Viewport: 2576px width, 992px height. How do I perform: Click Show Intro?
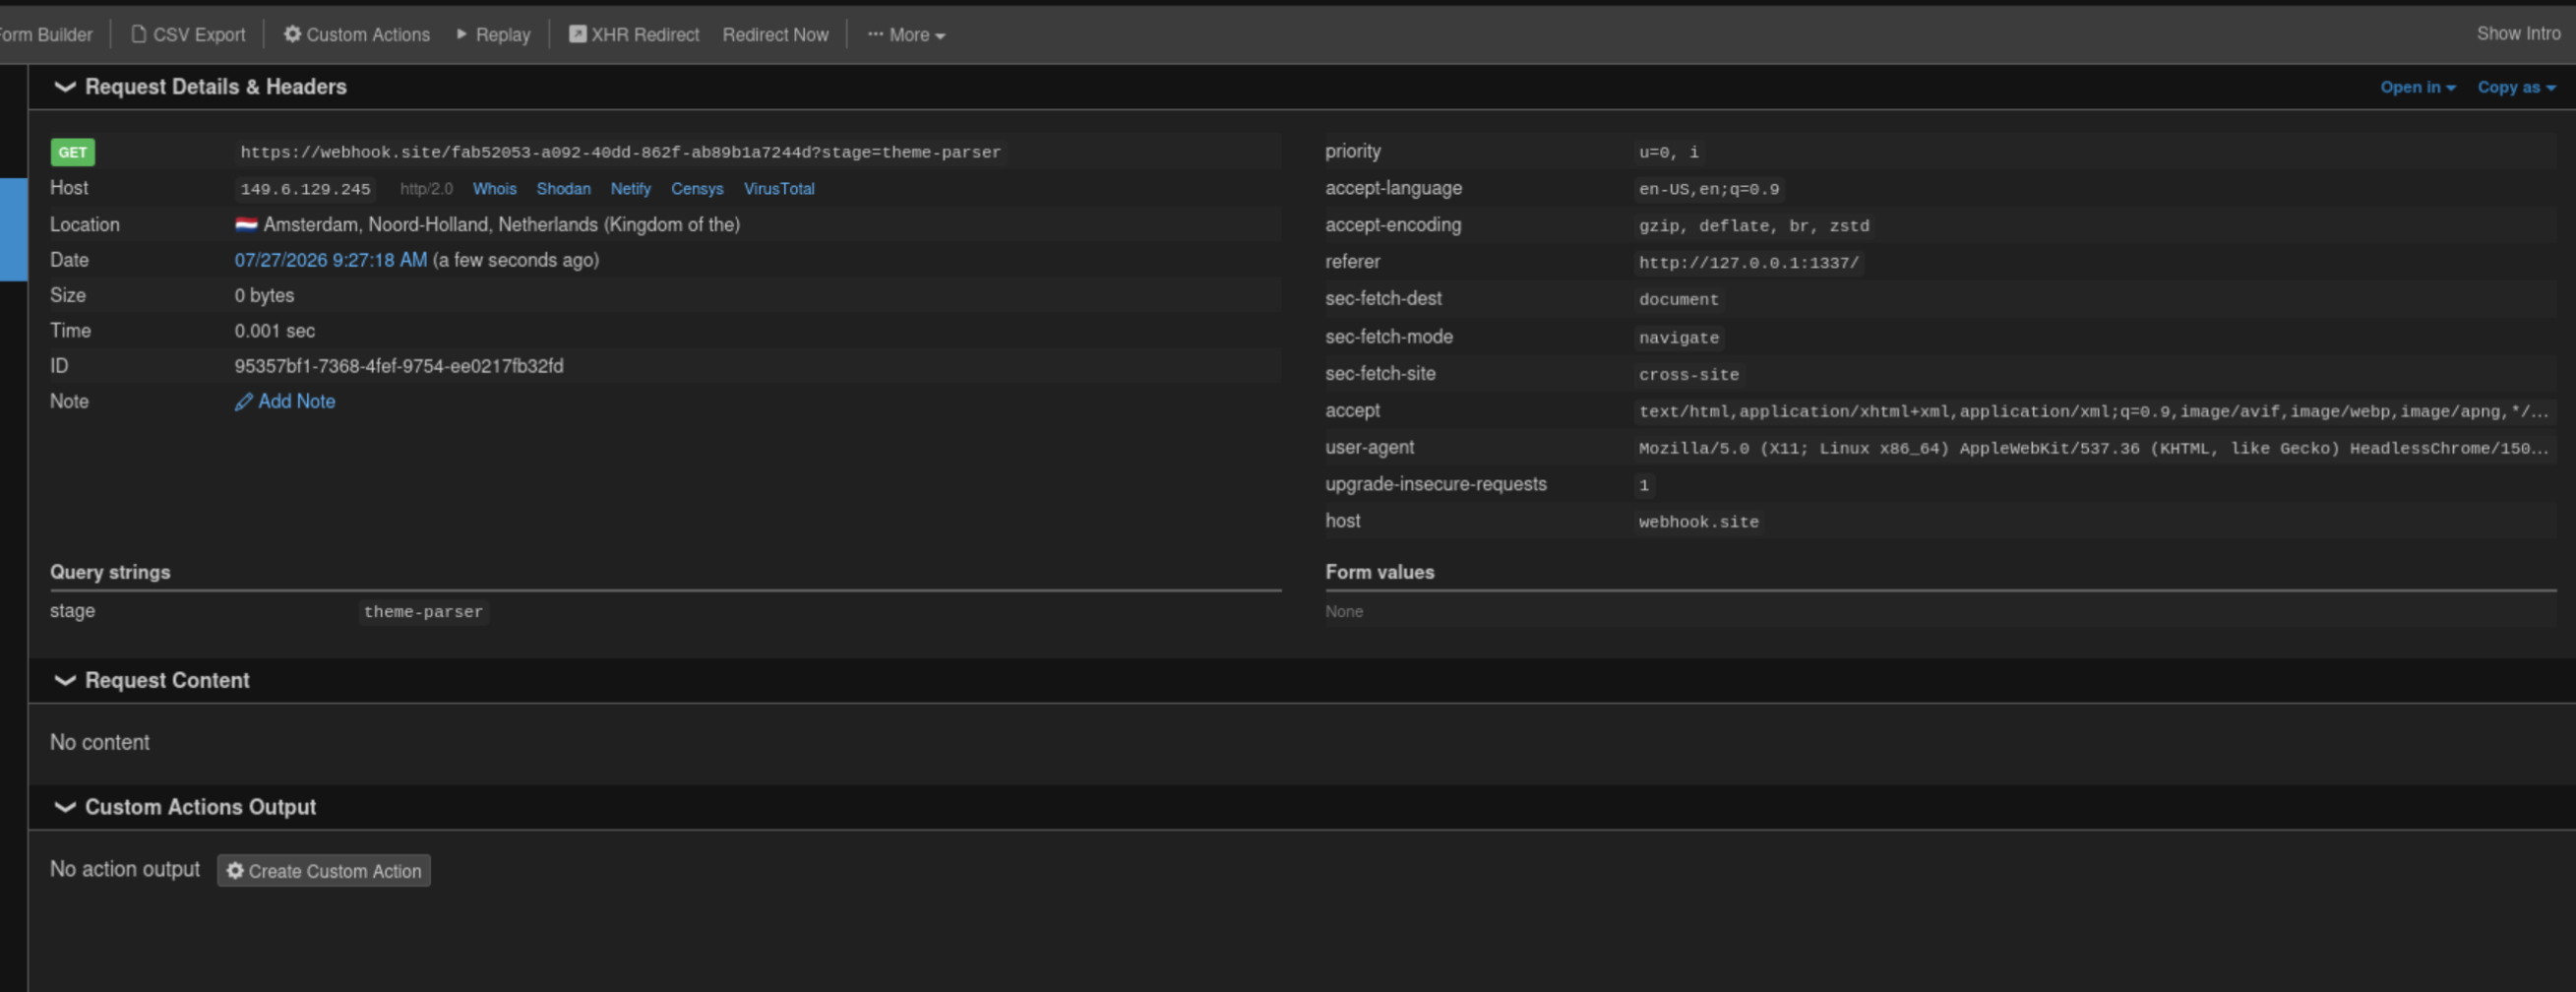2518,33
